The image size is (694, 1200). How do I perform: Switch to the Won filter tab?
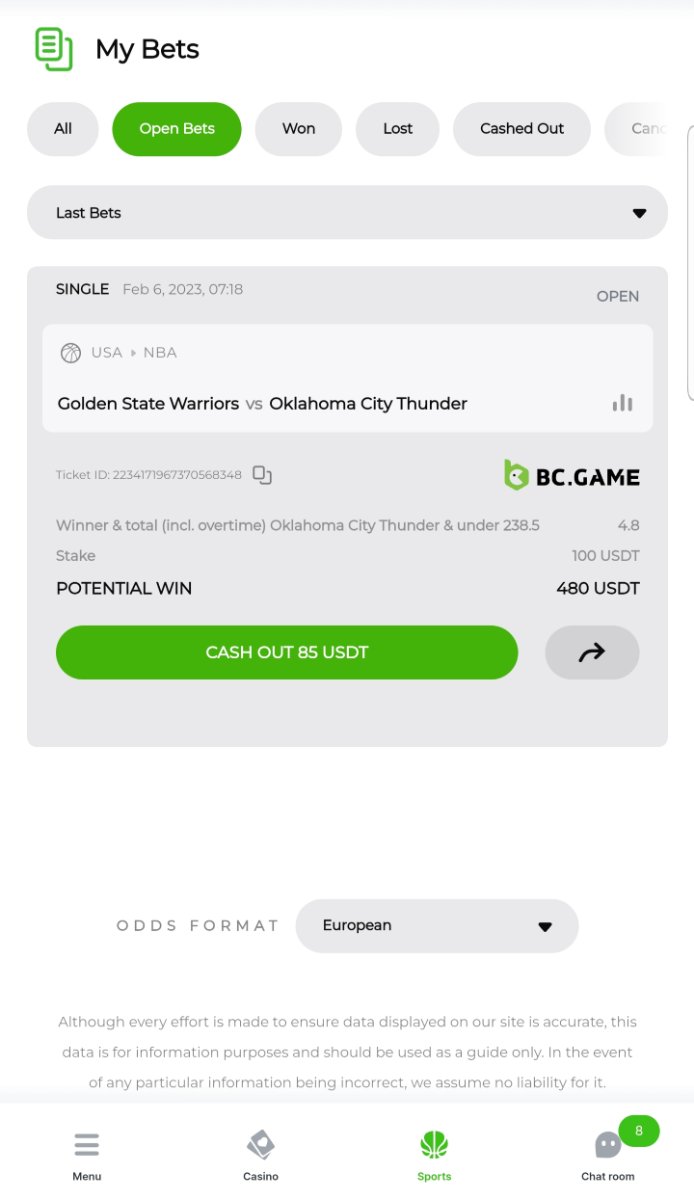(x=298, y=129)
